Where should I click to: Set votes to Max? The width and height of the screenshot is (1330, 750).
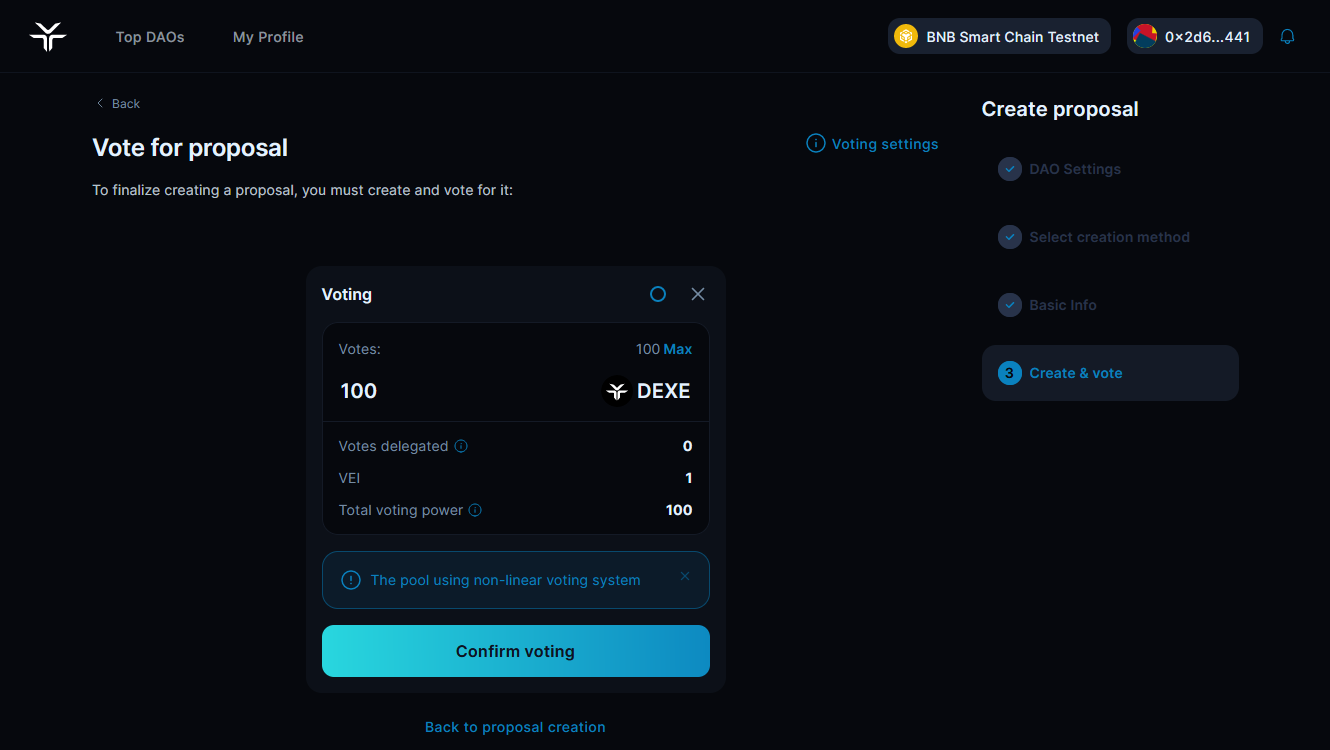coord(678,349)
